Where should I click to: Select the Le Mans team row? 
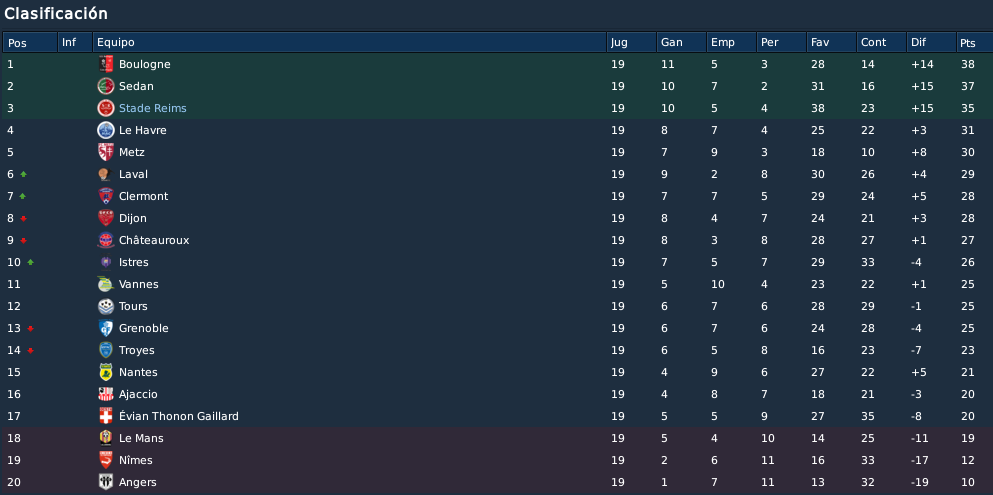pos(496,438)
